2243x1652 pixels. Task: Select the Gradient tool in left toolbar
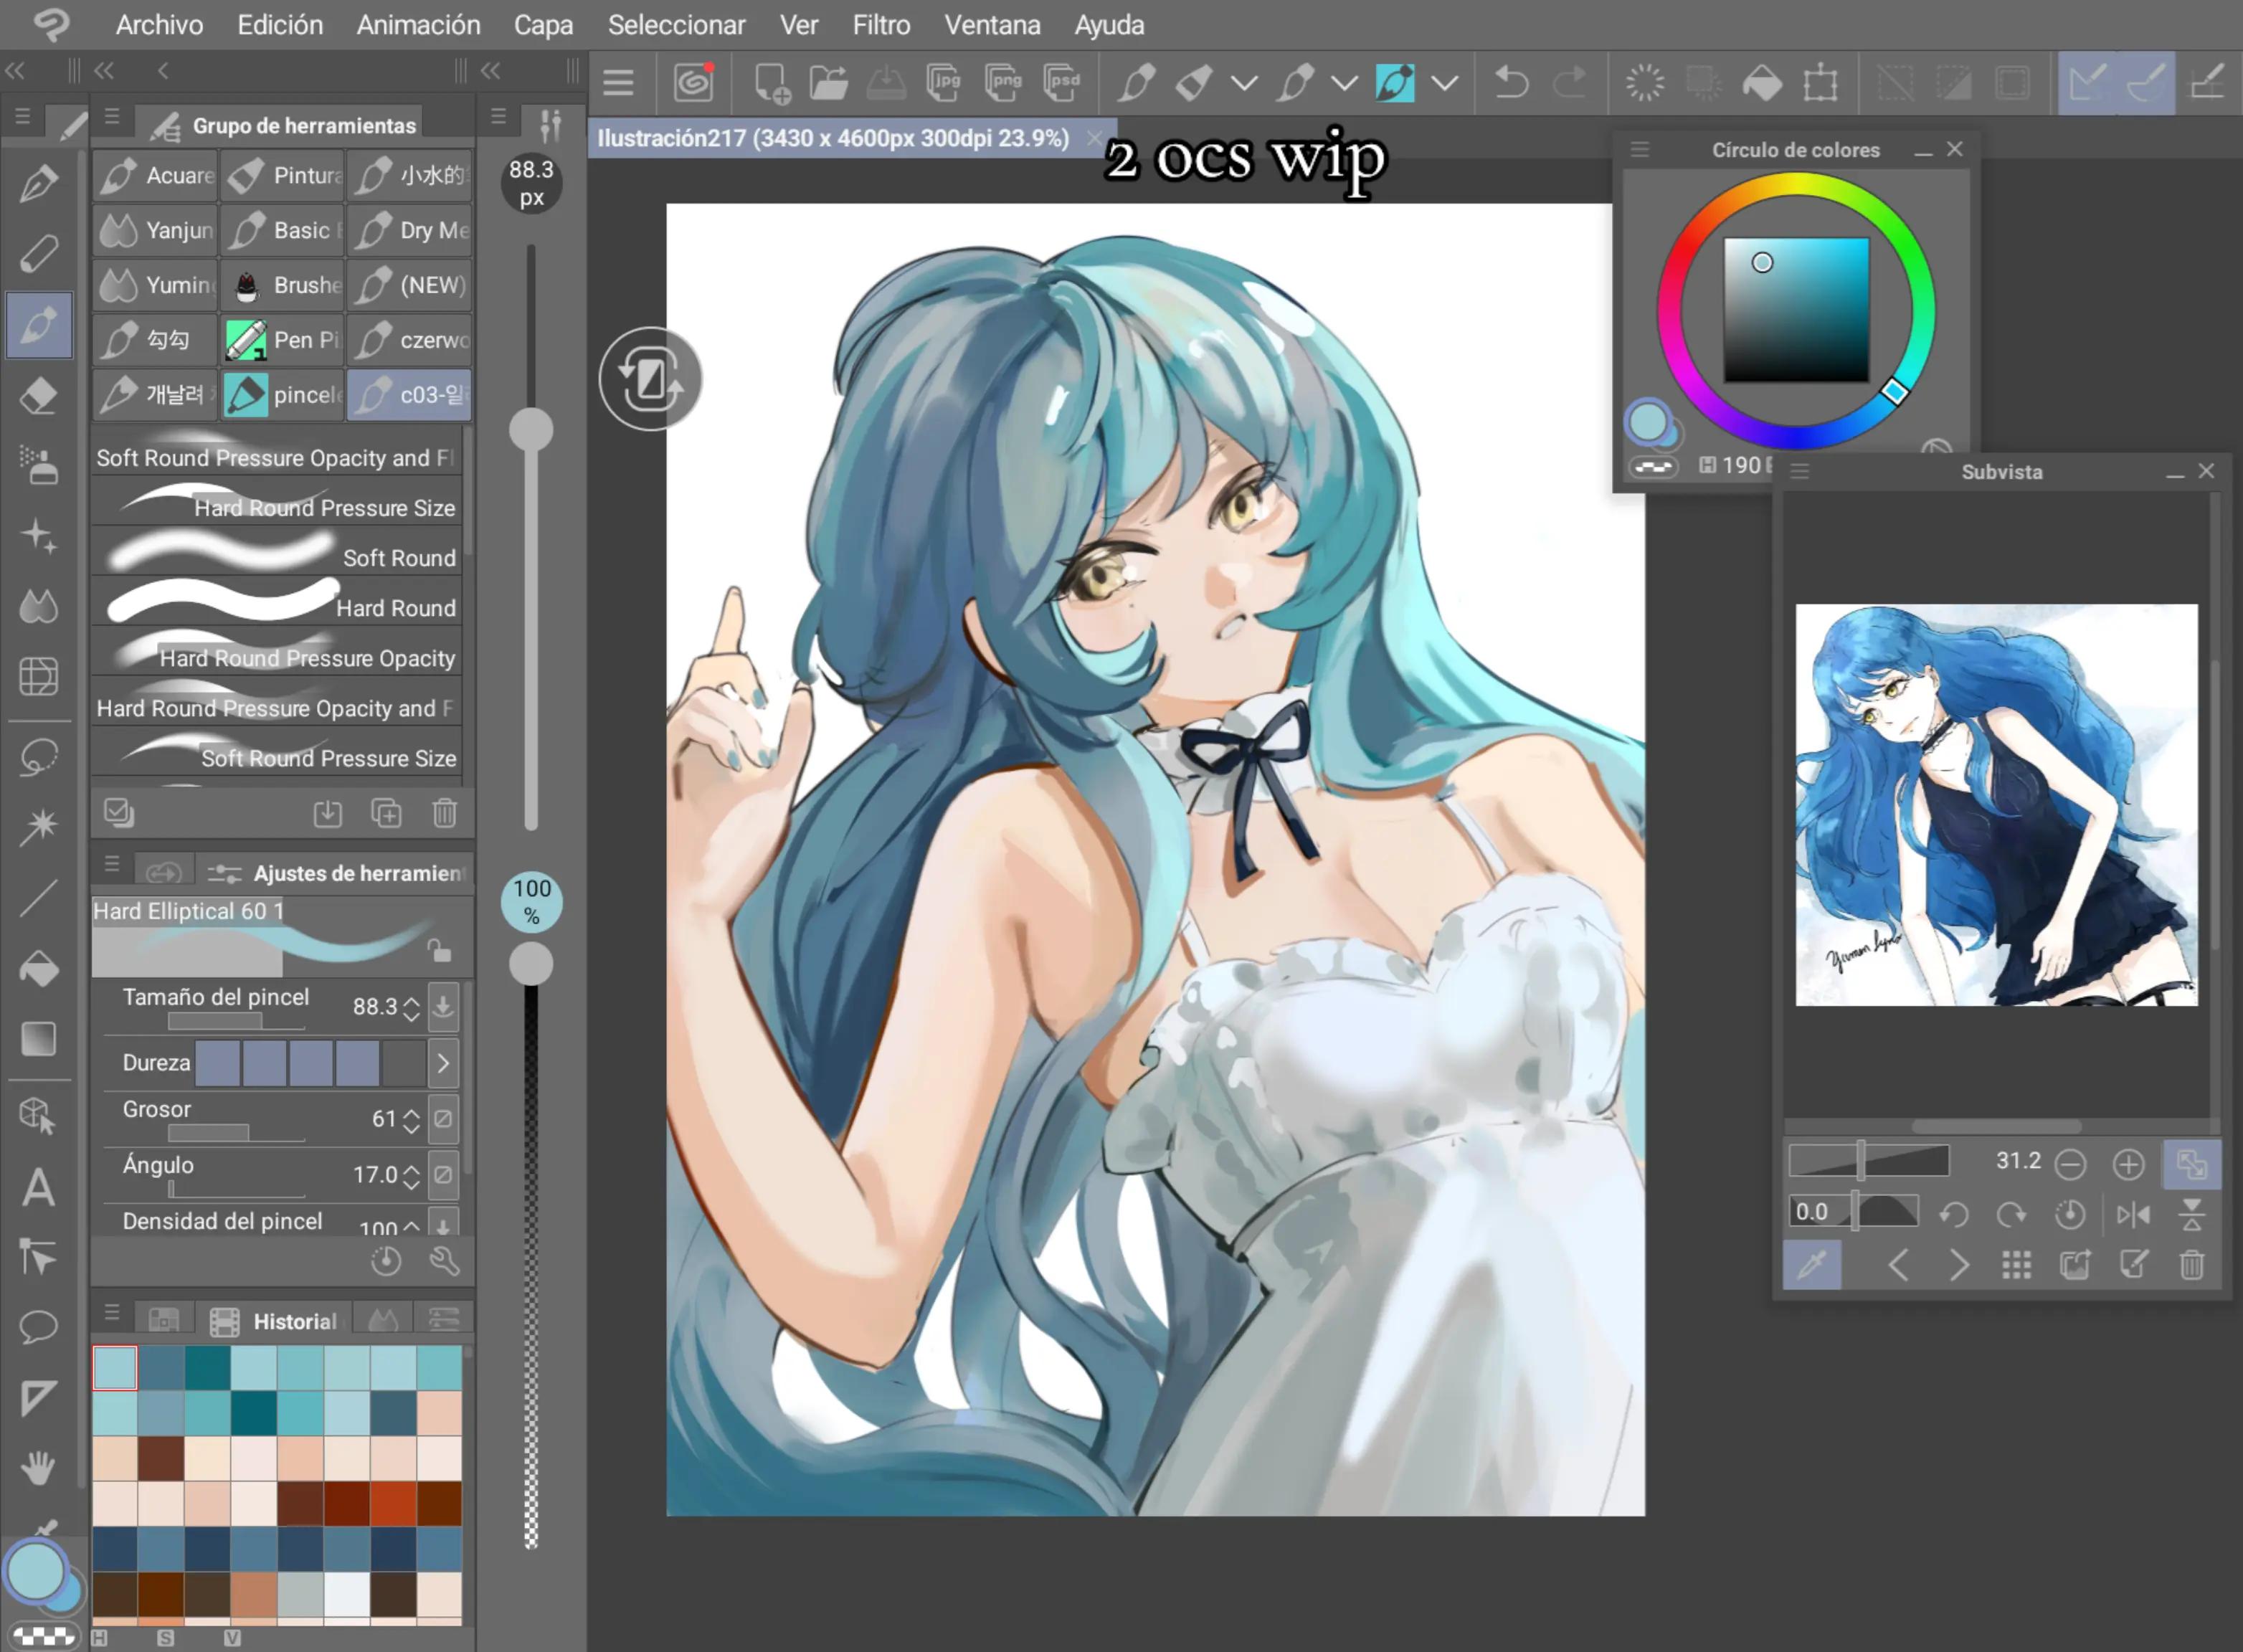[x=39, y=1039]
